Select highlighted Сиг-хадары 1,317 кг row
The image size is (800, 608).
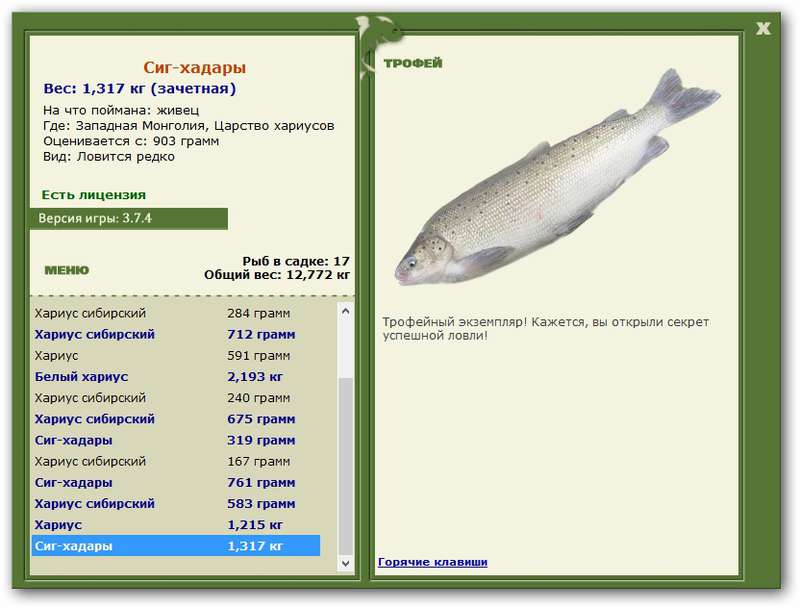[x=176, y=546]
